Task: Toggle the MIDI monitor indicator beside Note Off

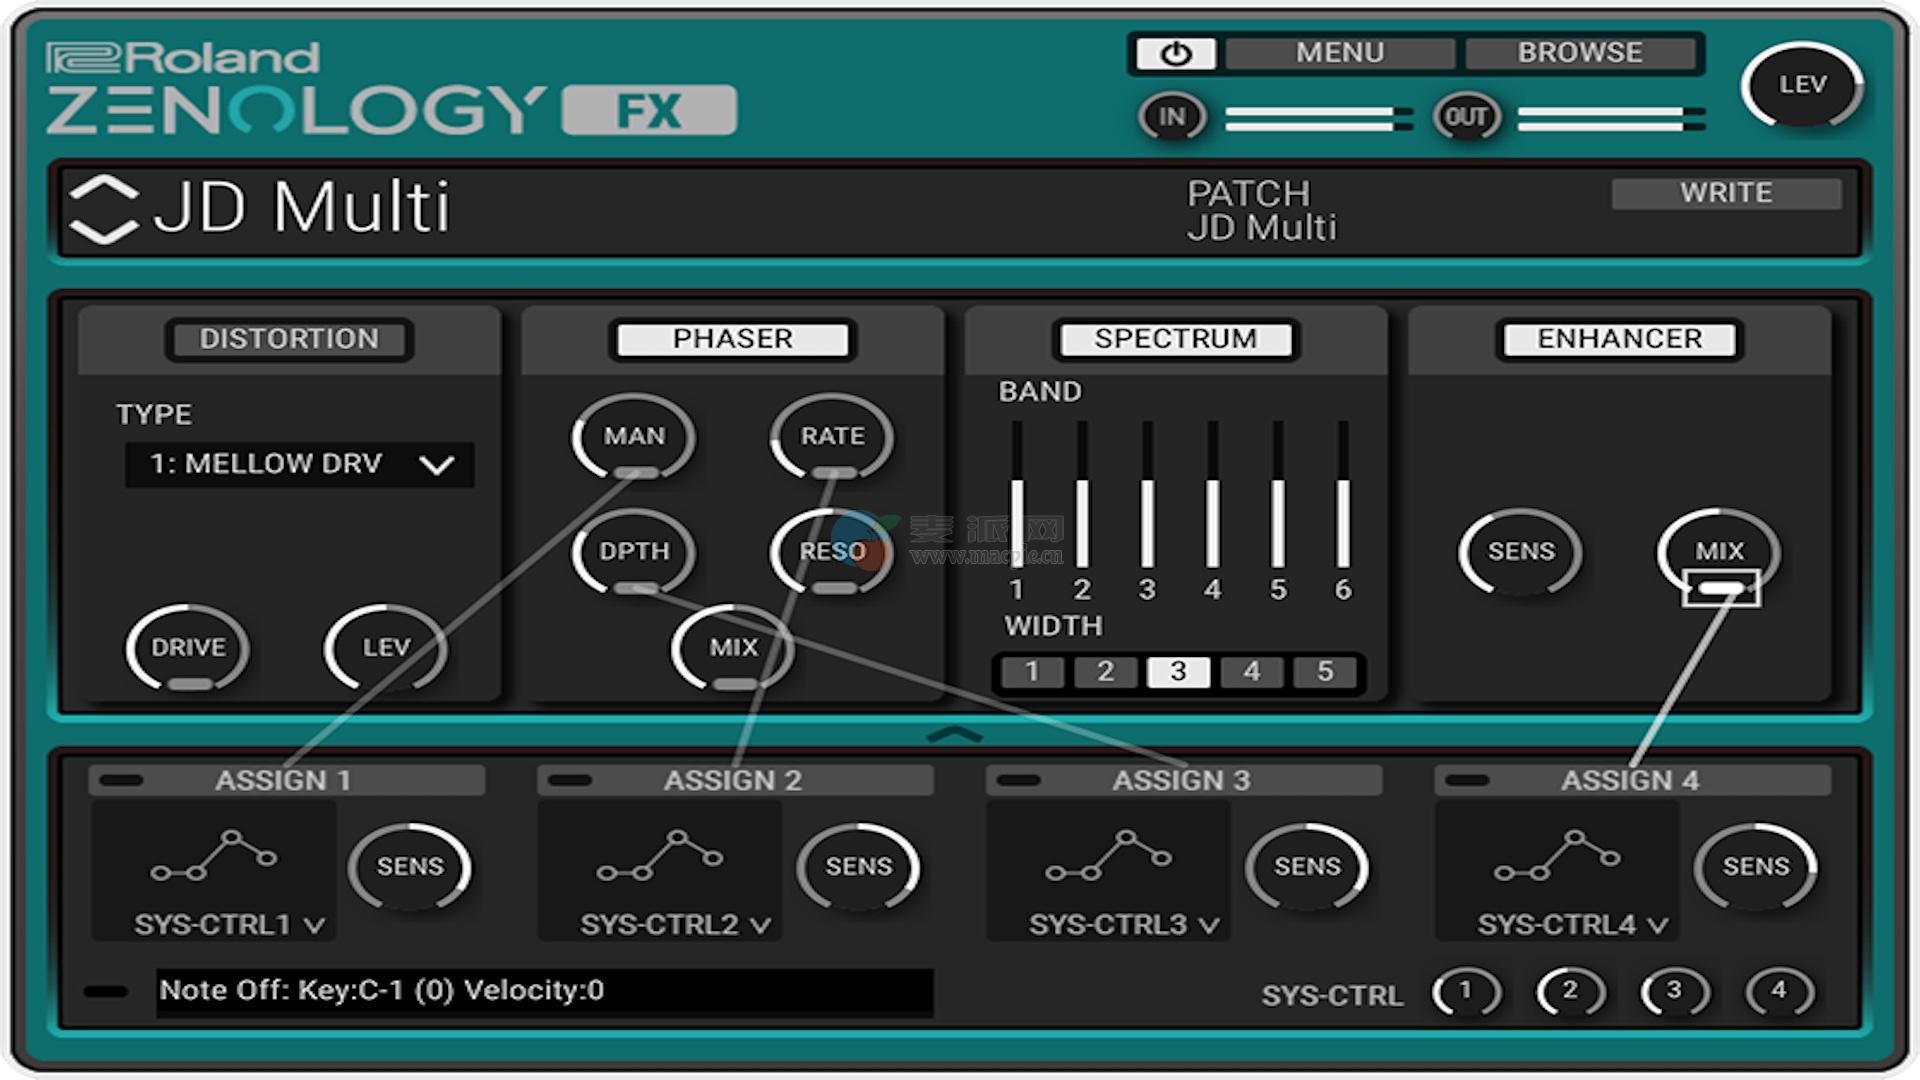Action: coord(106,992)
